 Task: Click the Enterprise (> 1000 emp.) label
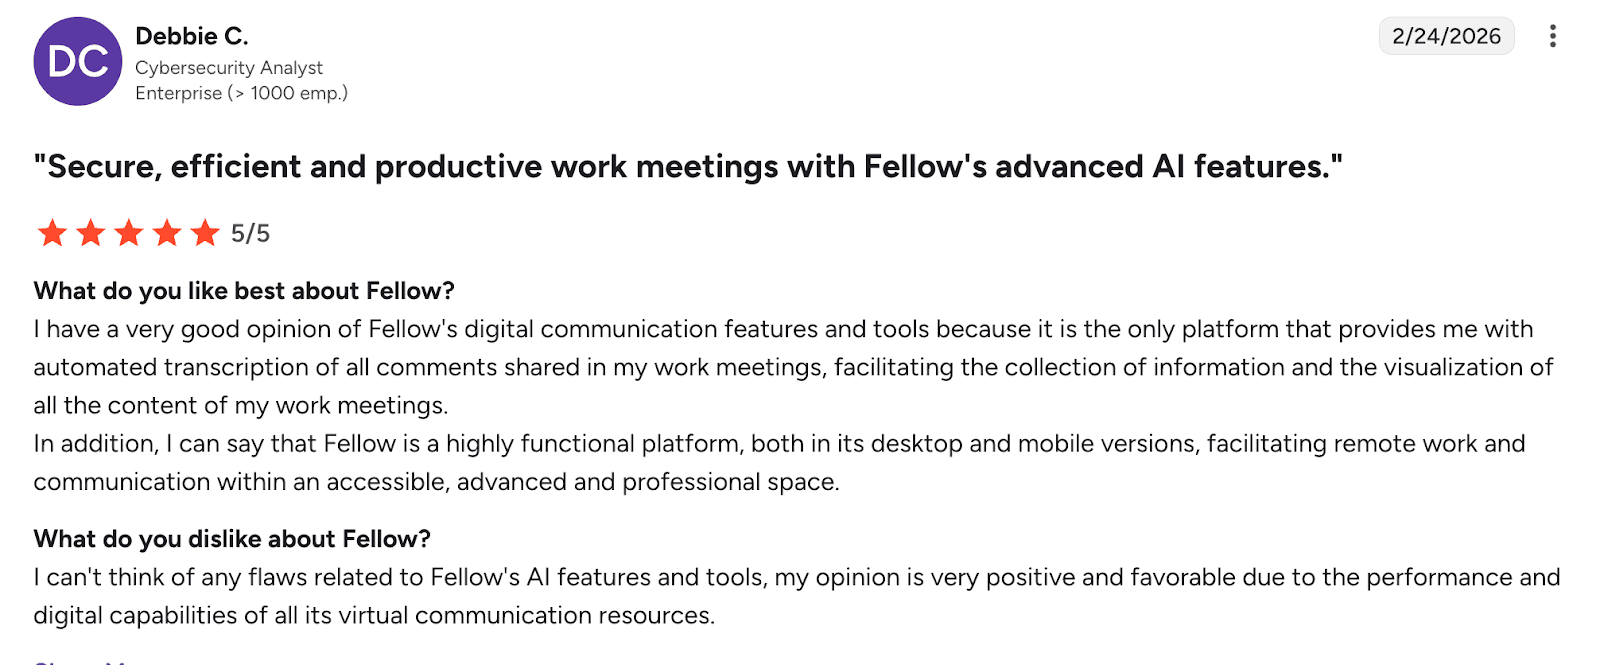[x=241, y=93]
